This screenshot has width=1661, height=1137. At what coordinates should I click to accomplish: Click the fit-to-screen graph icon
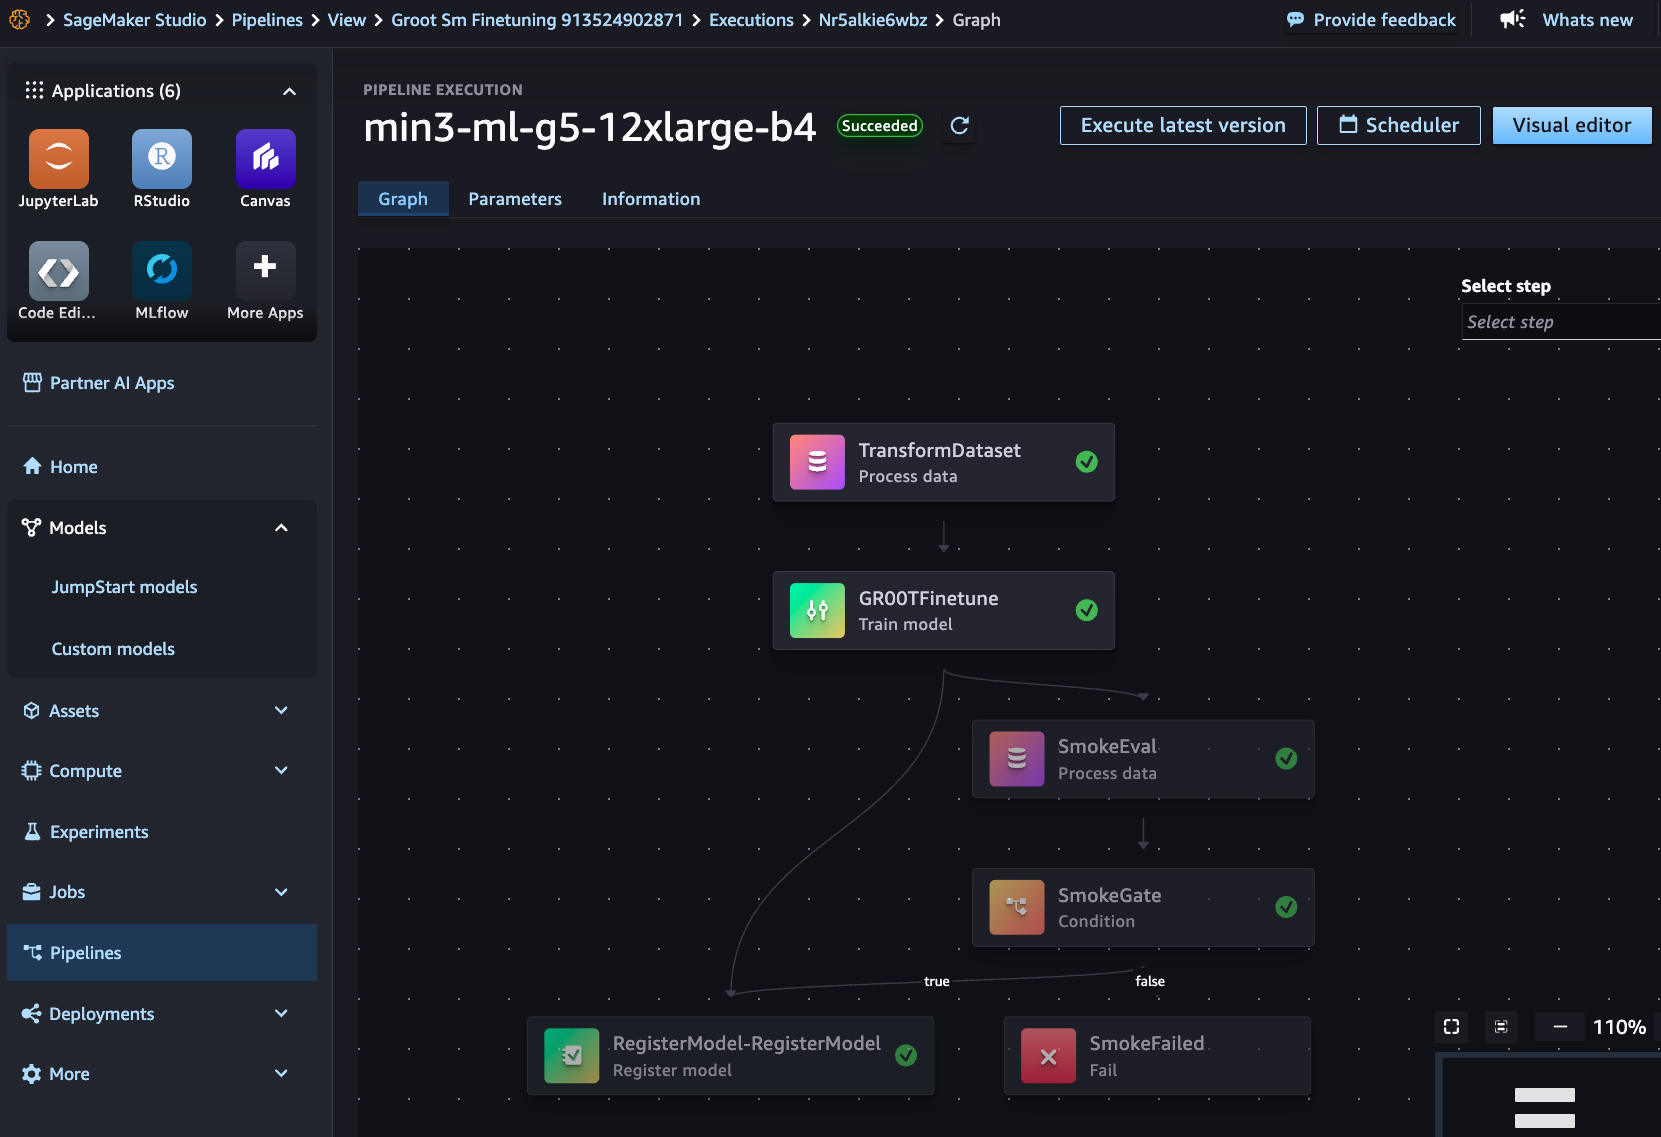pos(1451,1026)
